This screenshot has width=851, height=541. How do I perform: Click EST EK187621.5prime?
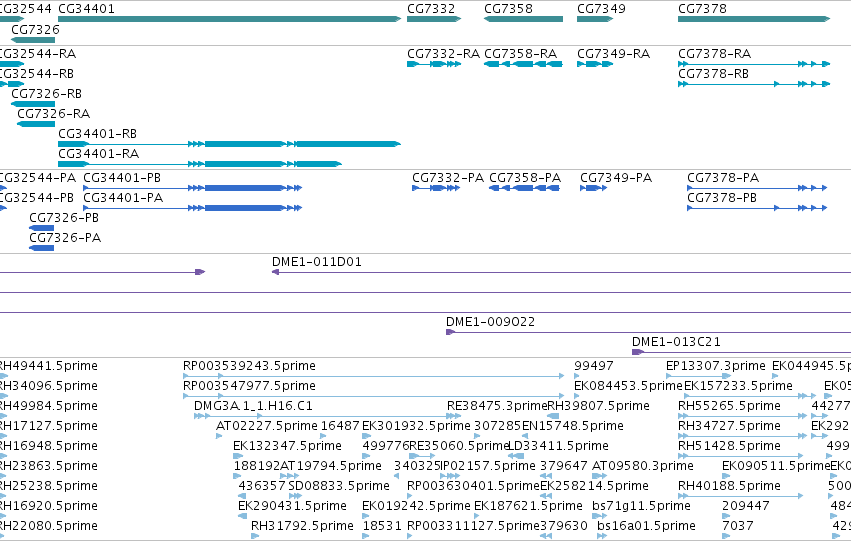pyautogui.click(x=528, y=506)
